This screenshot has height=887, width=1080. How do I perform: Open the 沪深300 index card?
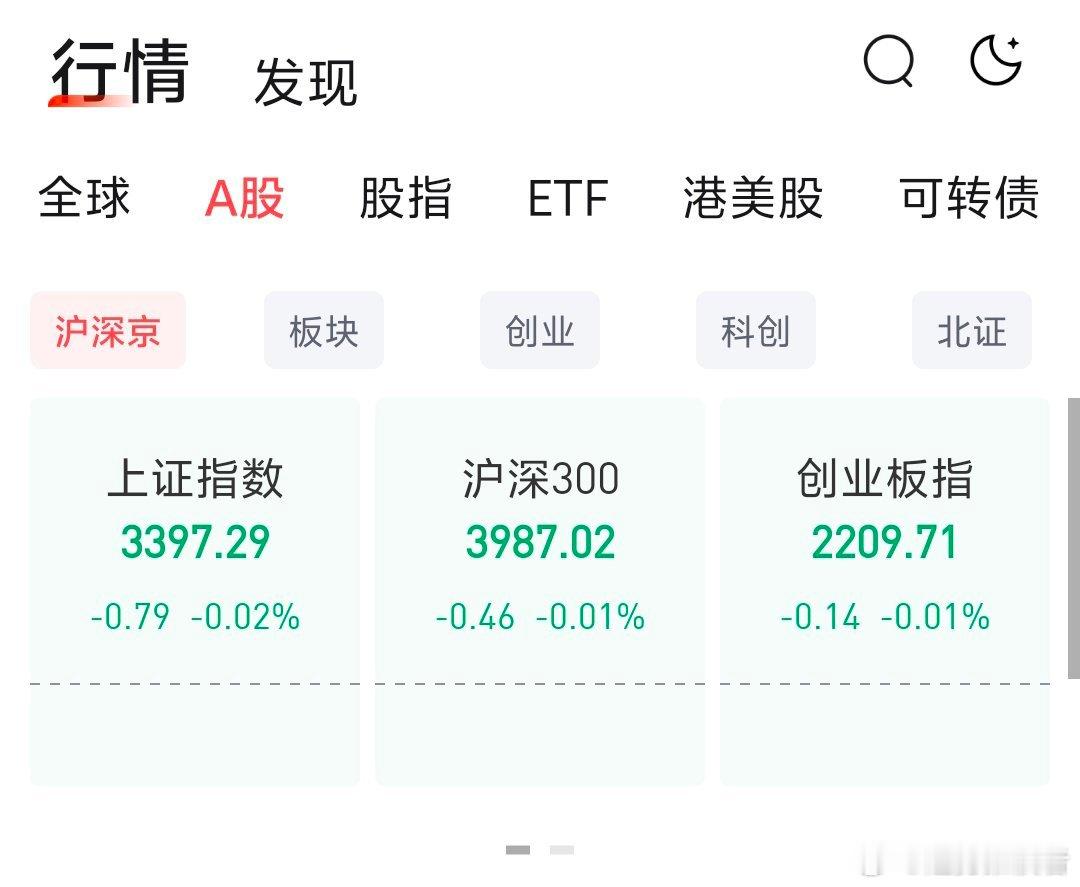pyautogui.click(x=540, y=592)
